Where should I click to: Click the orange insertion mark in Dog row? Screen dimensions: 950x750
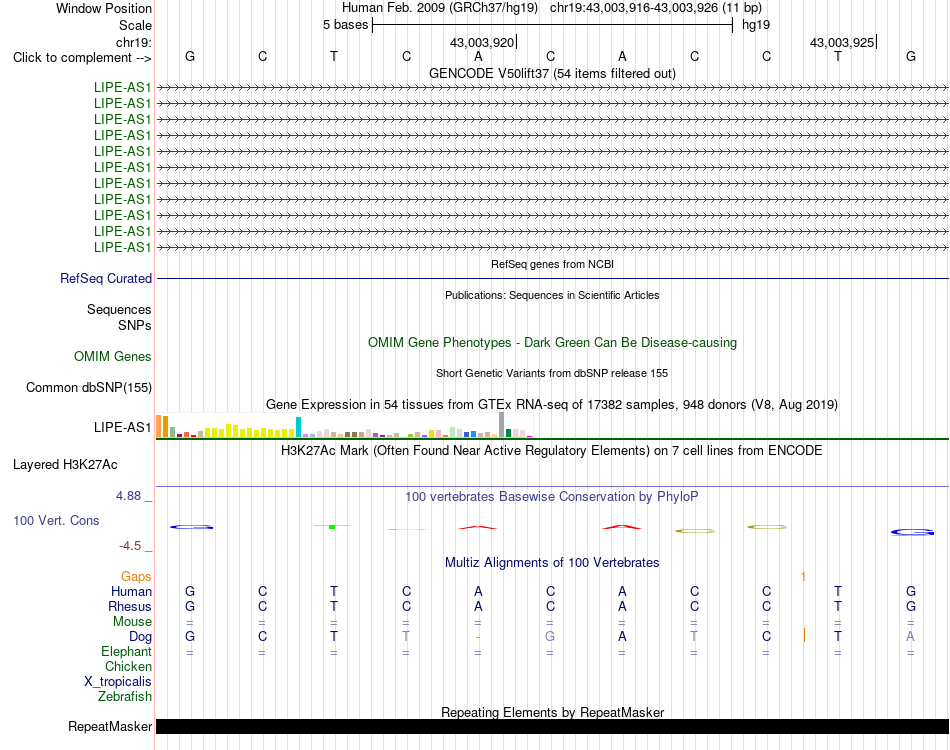(x=804, y=636)
